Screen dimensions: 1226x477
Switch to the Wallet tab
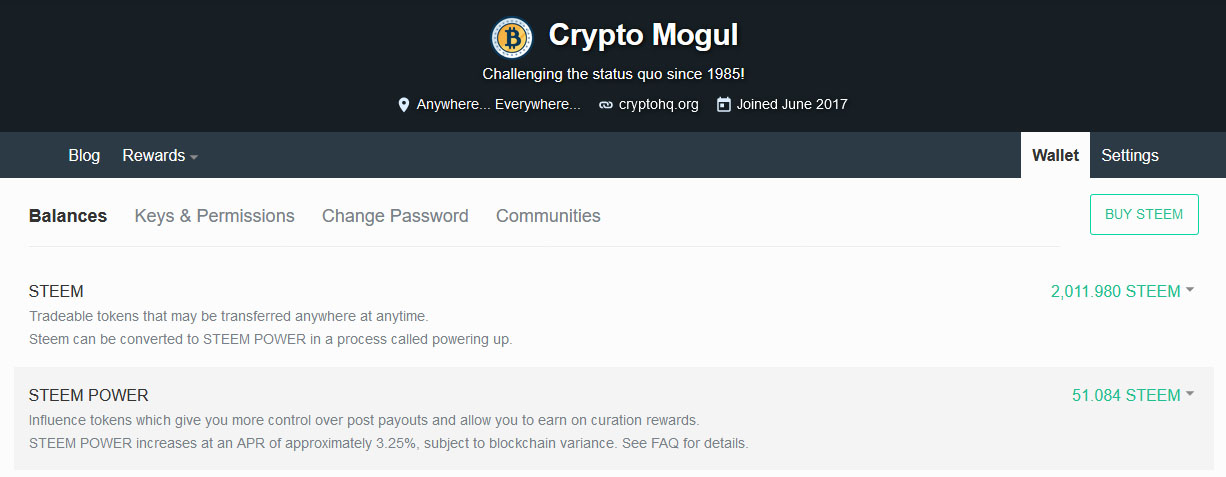pos(1055,155)
